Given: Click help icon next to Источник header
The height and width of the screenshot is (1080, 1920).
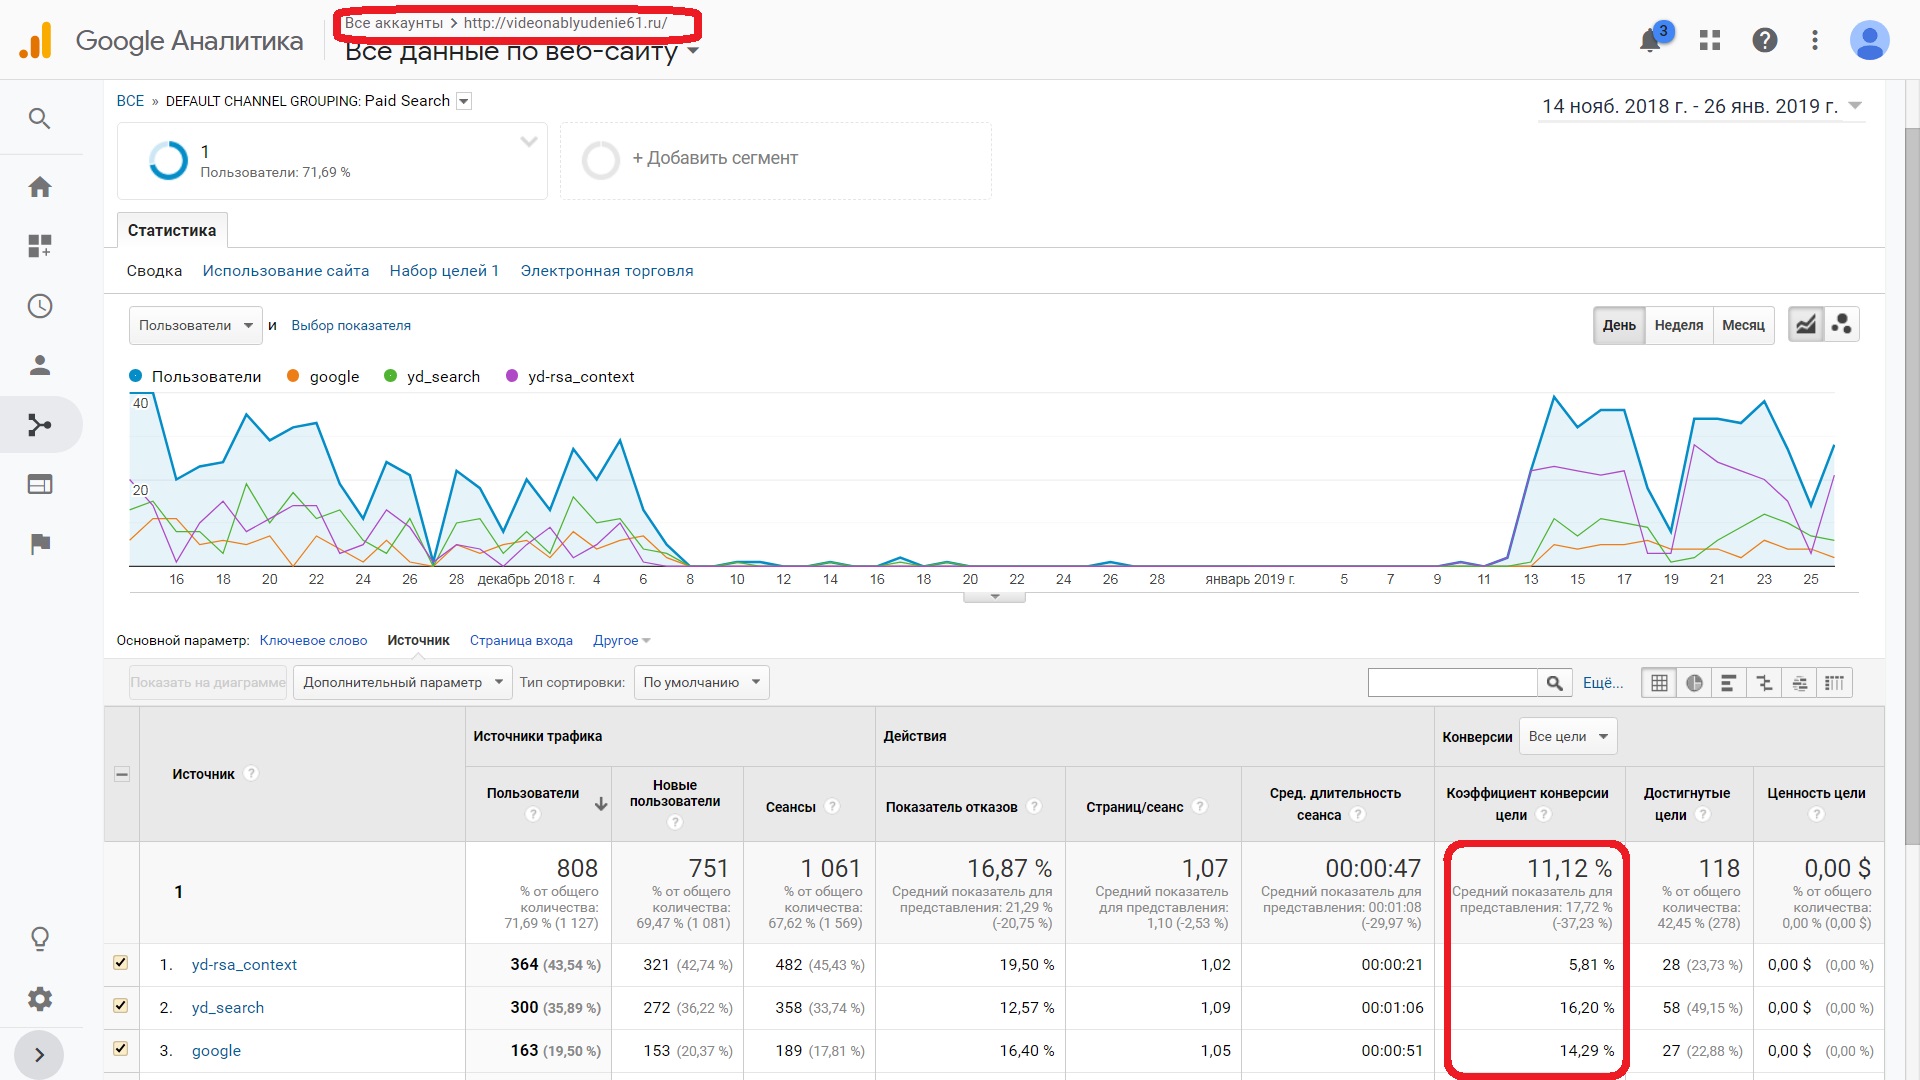Looking at the screenshot, I should [252, 773].
